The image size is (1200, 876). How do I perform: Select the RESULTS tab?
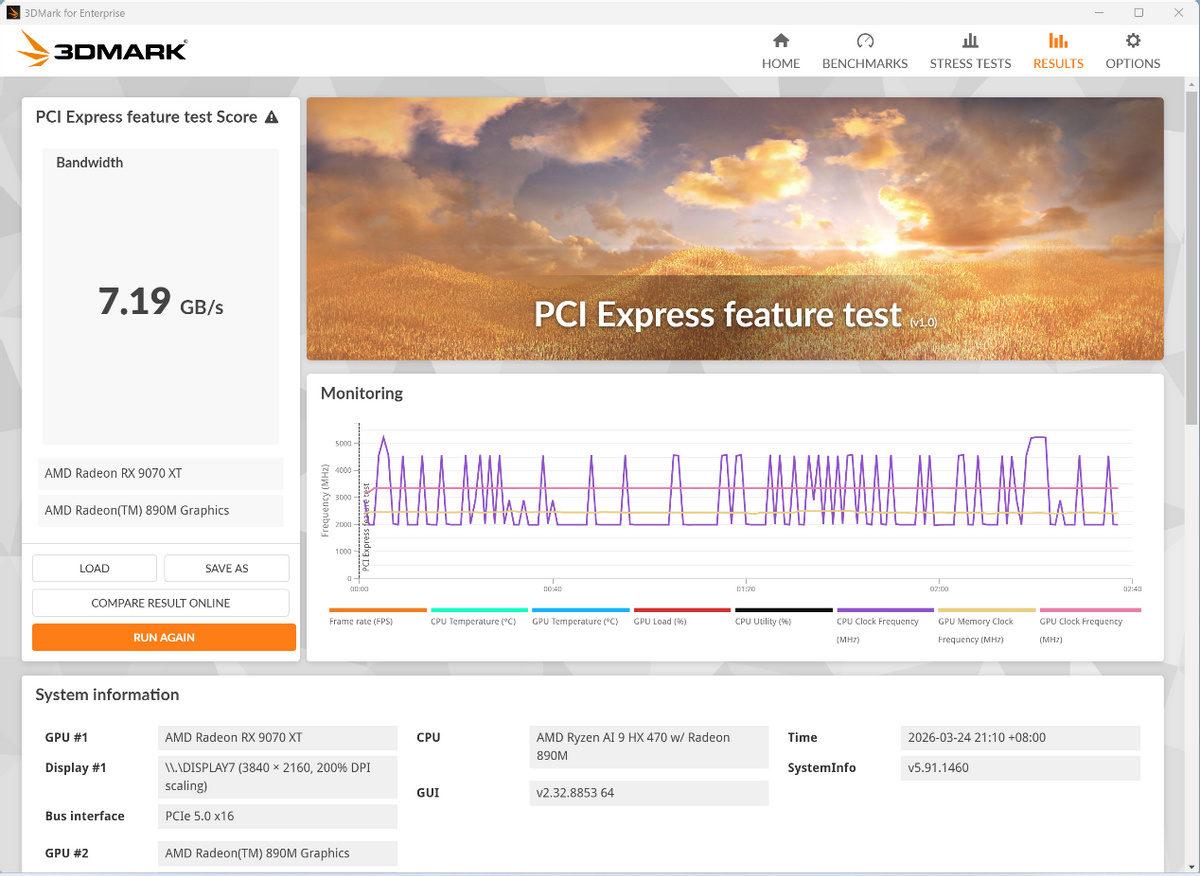tap(1058, 51)
